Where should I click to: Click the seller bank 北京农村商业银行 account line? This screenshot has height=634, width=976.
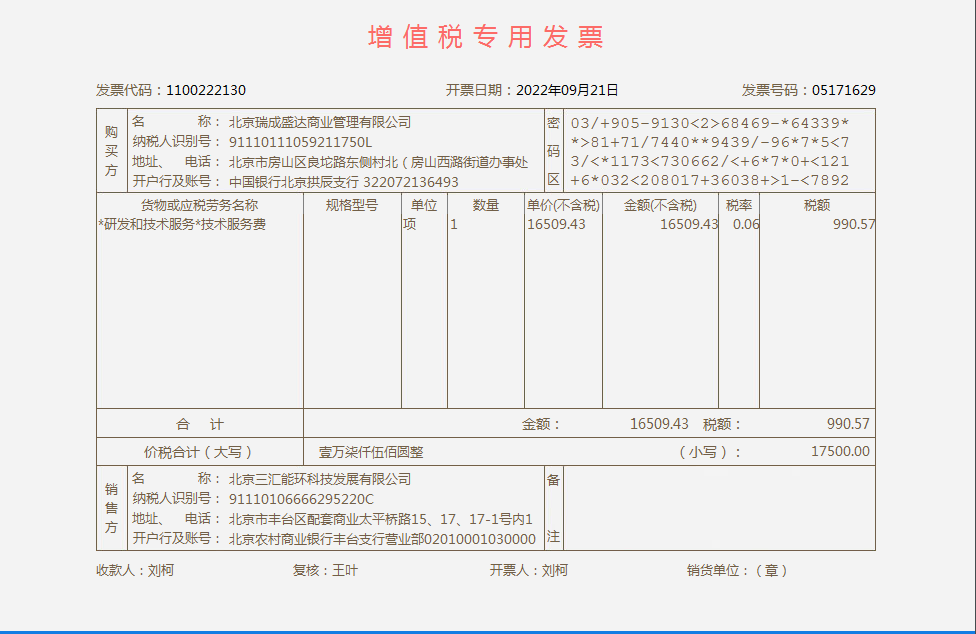(382, 539)
